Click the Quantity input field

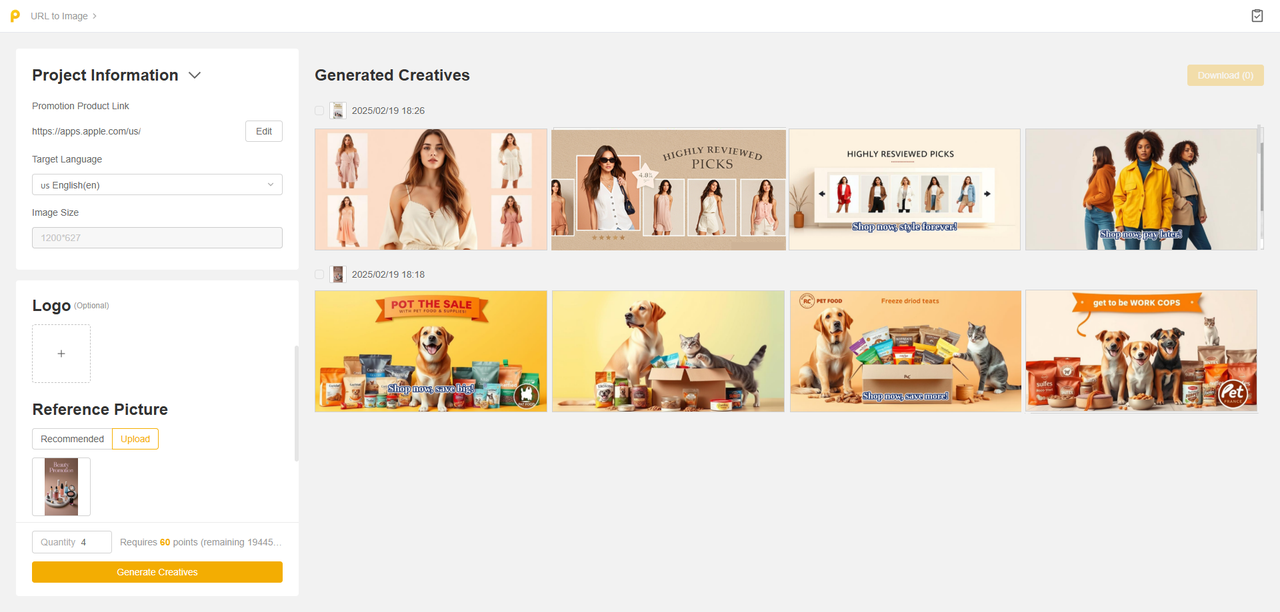coord(72,542)
